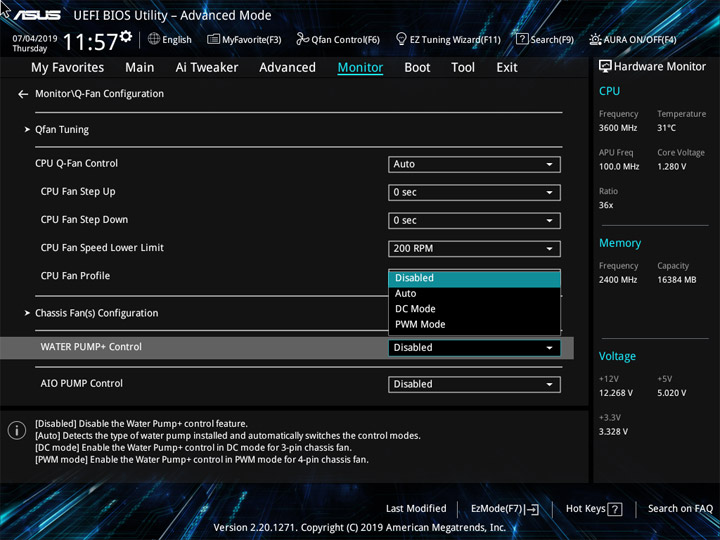Choose Auto in the open option list
This screenshot has height=540, width=720.
pyautogui.click(x=474, y=294)
